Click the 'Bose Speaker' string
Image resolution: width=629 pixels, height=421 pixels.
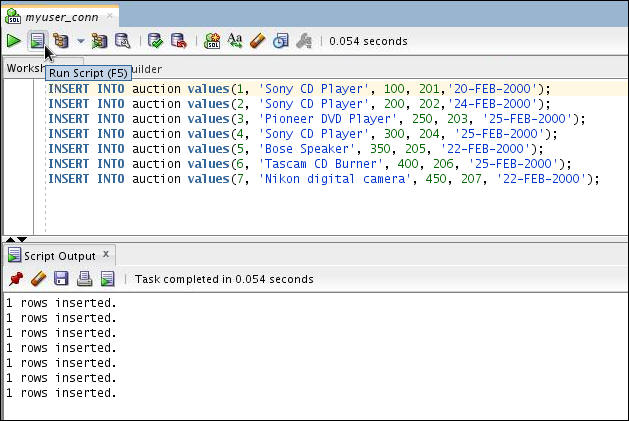coord(307,148)
